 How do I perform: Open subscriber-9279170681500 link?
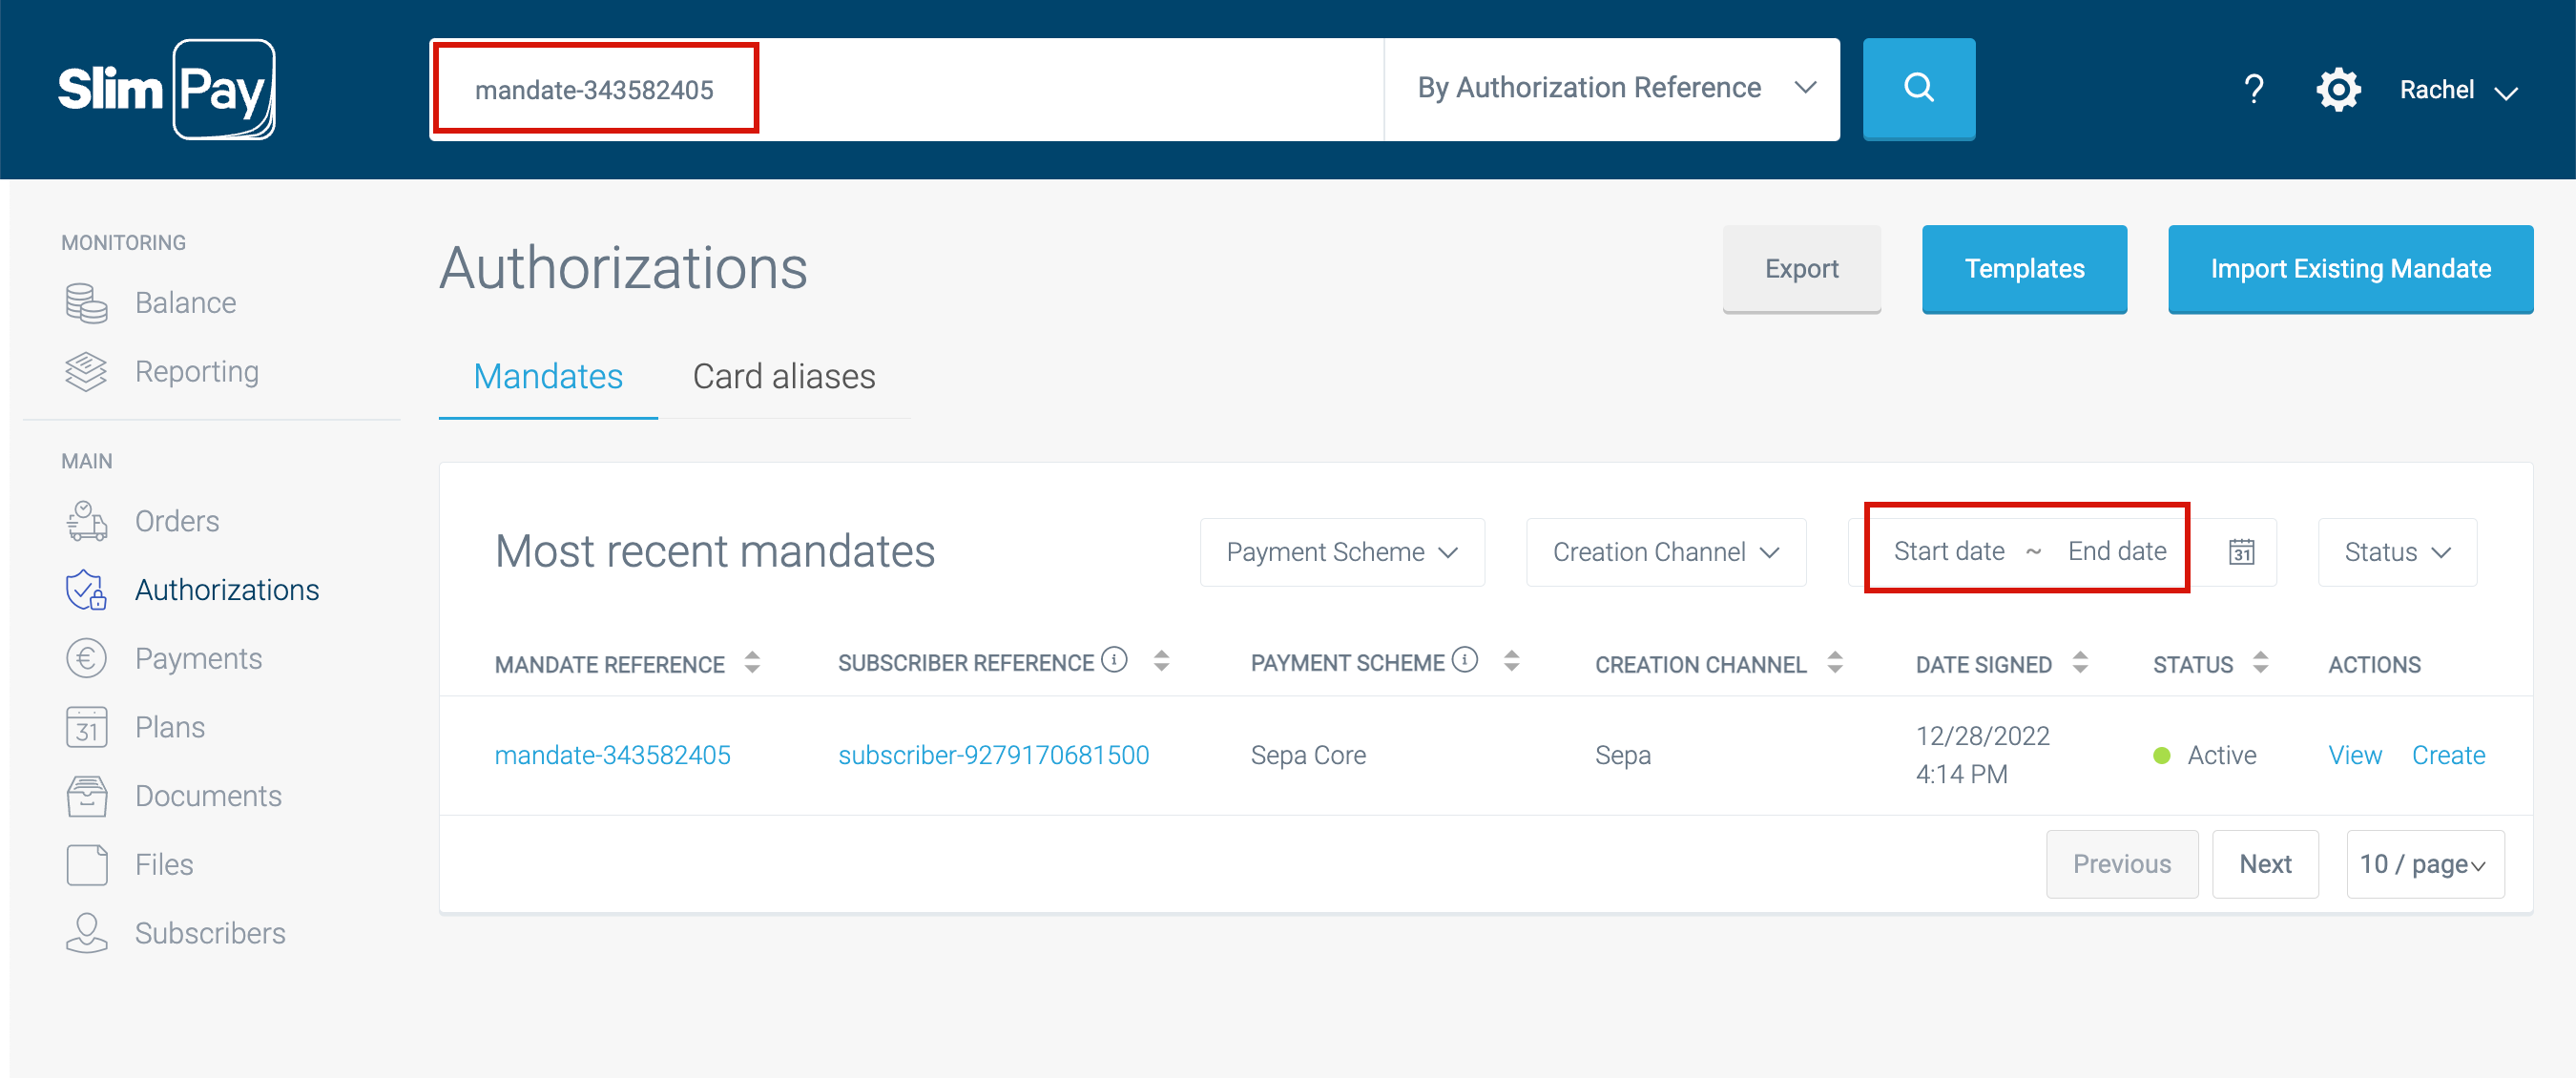pos(993,755)
